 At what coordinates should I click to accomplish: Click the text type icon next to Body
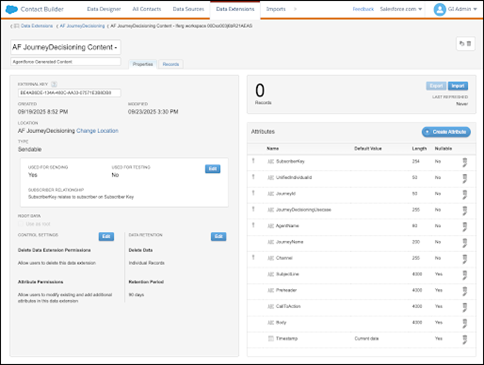(x=271, y=323)
